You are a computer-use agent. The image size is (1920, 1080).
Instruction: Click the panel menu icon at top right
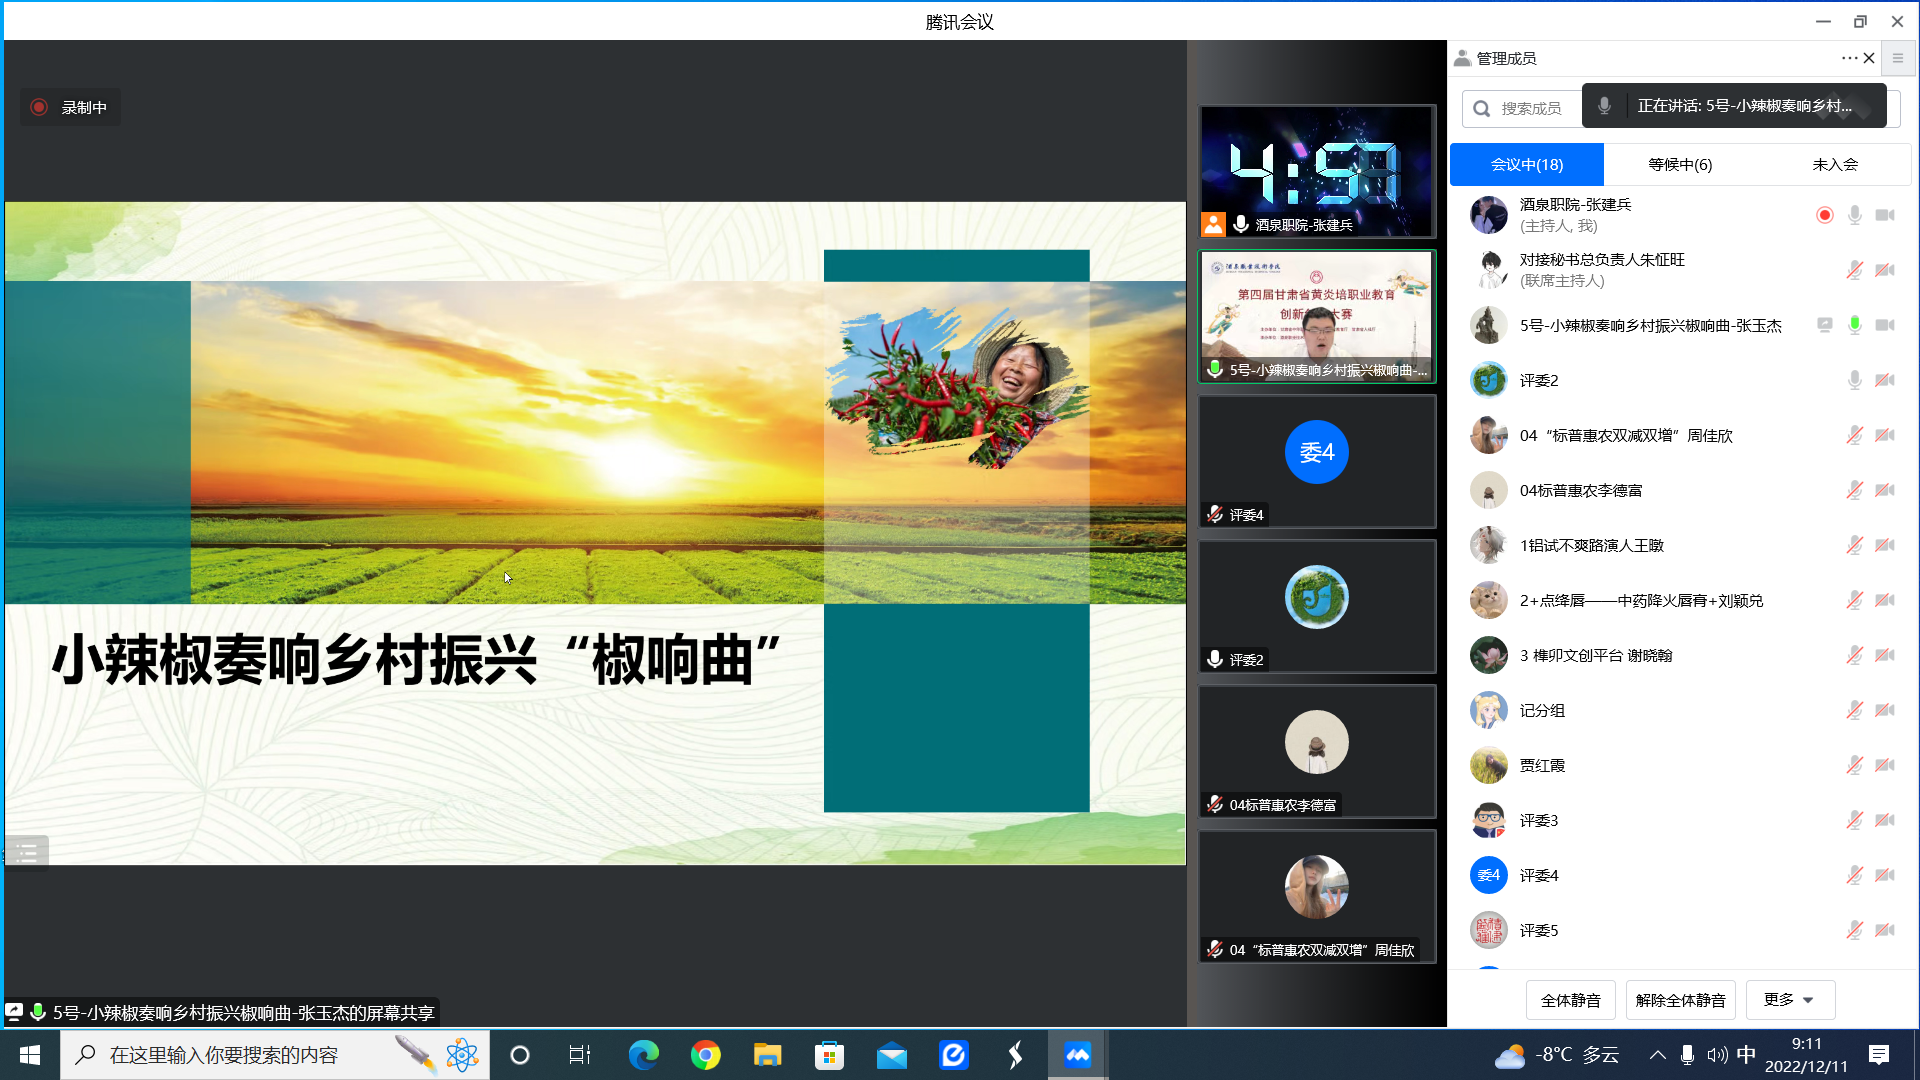click(x=1897, y=58)
